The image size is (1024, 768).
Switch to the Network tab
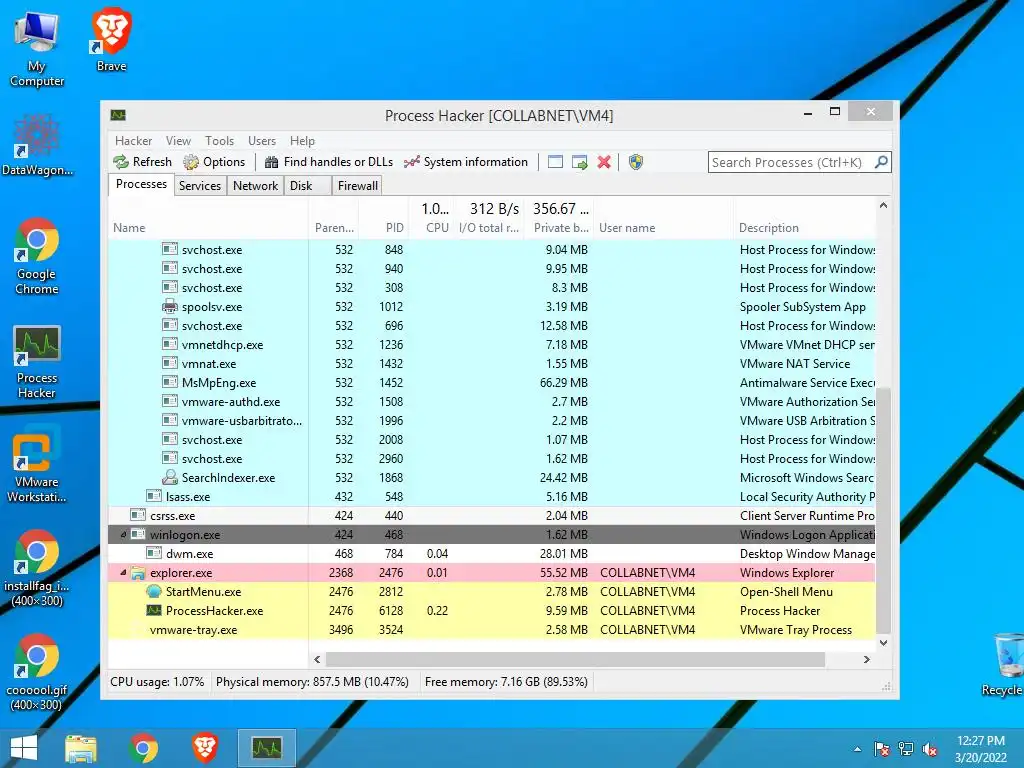click(x=255, y=185)
